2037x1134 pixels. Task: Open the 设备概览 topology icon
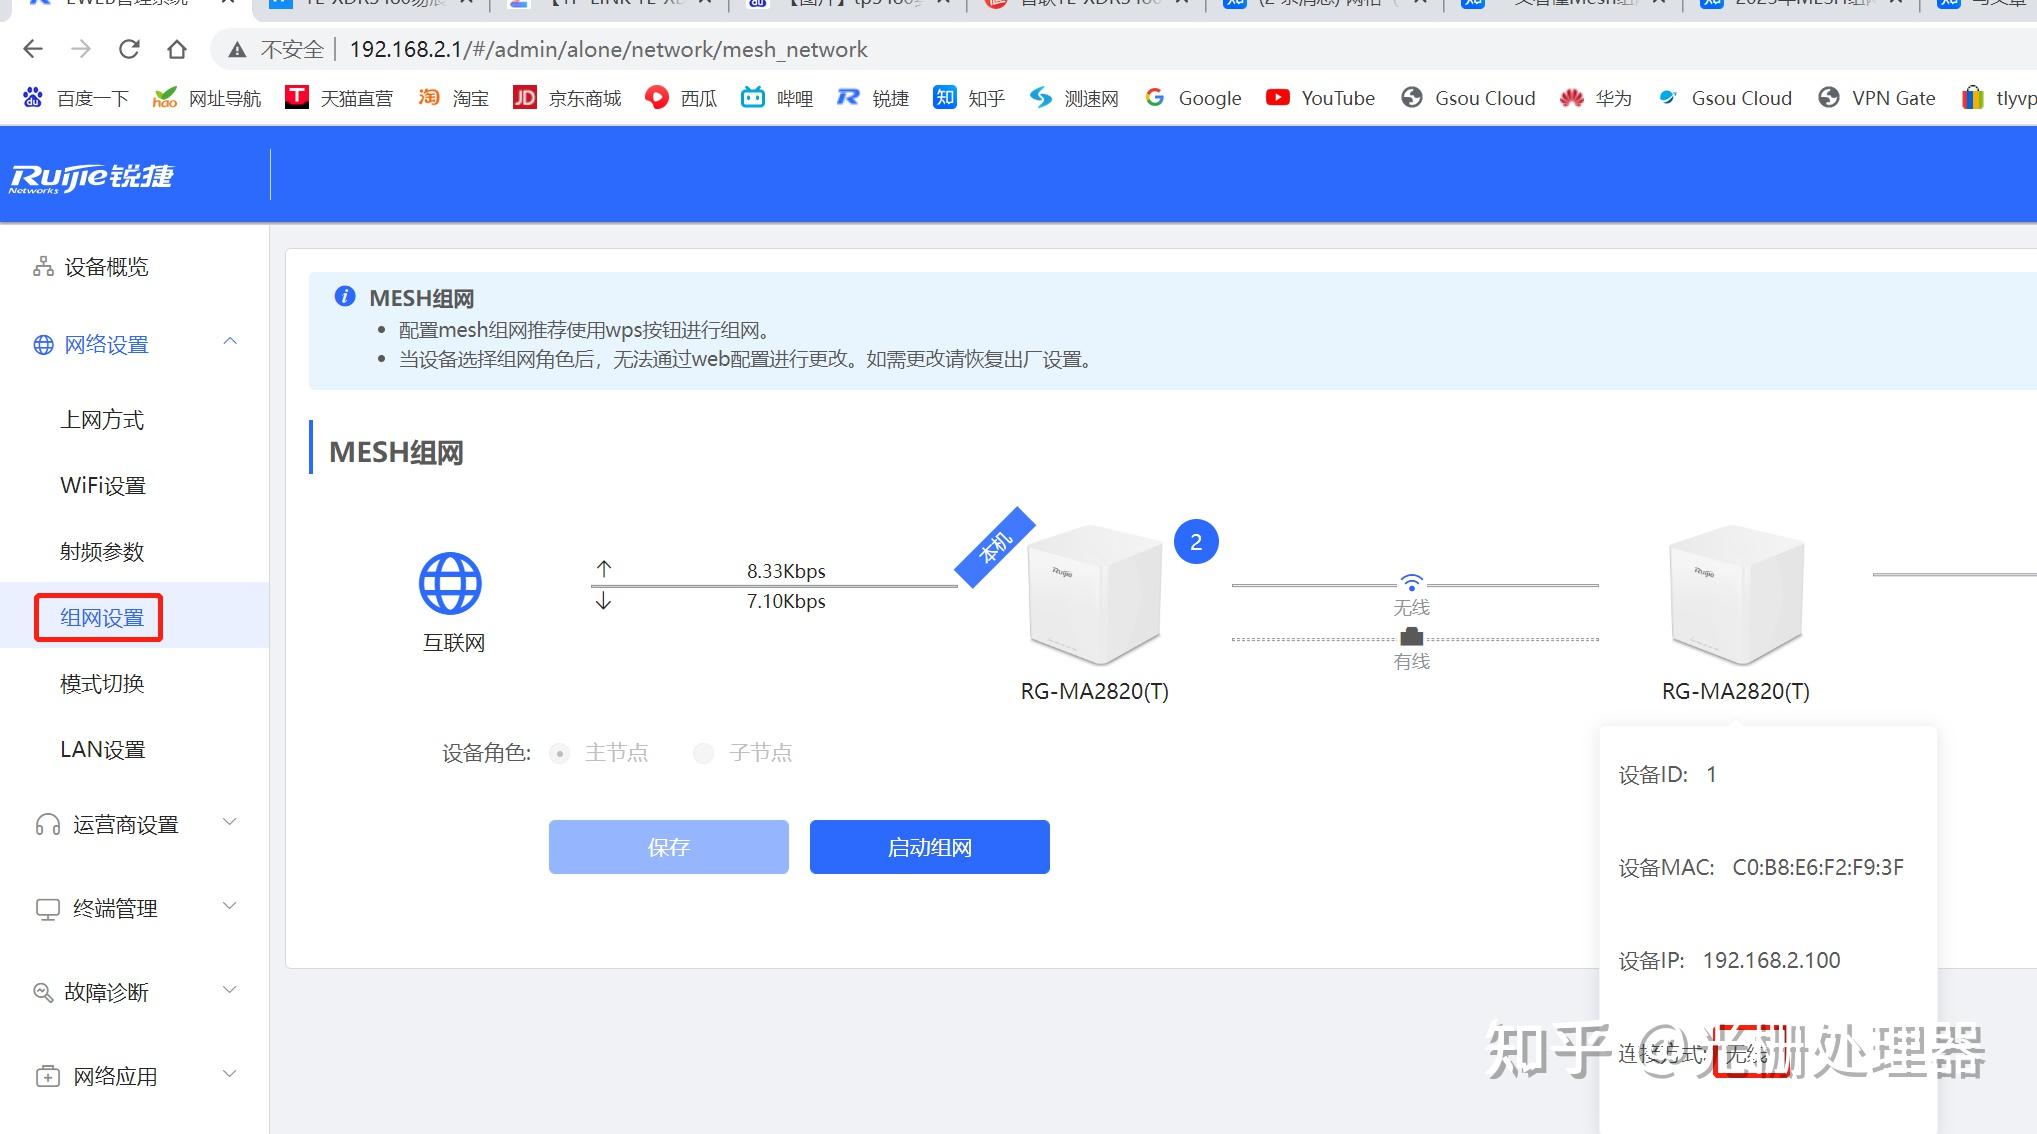pyautogui.click(x=43, y=267)
